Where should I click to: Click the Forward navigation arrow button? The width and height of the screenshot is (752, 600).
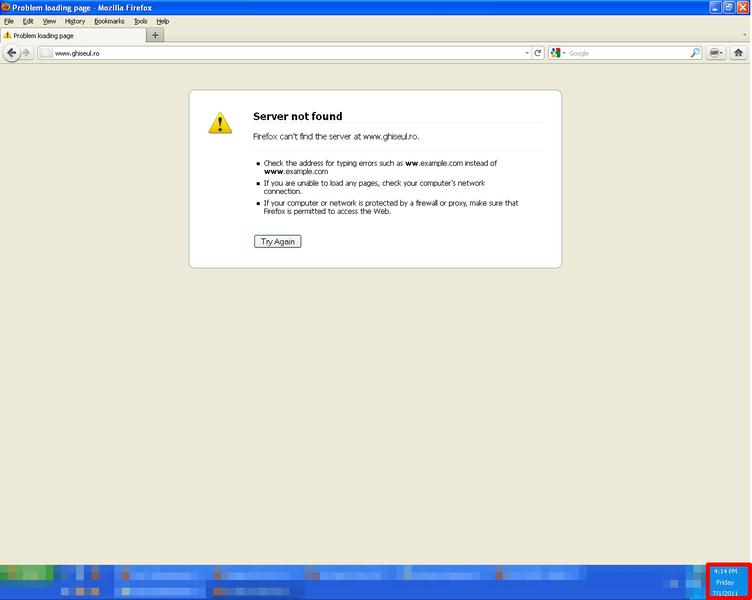[26, 53]
